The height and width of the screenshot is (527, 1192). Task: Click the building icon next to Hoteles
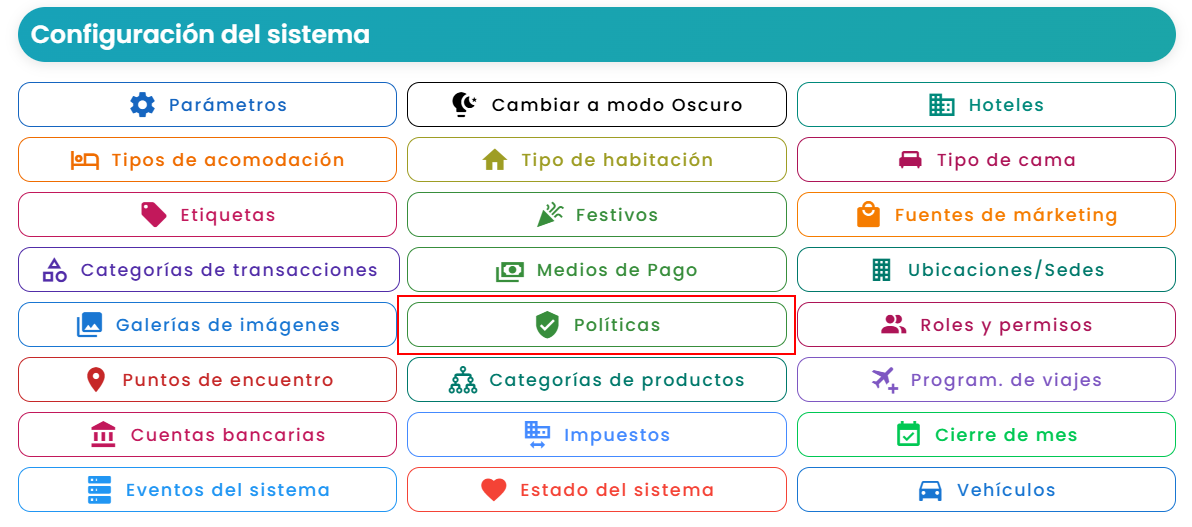(942, 104)
